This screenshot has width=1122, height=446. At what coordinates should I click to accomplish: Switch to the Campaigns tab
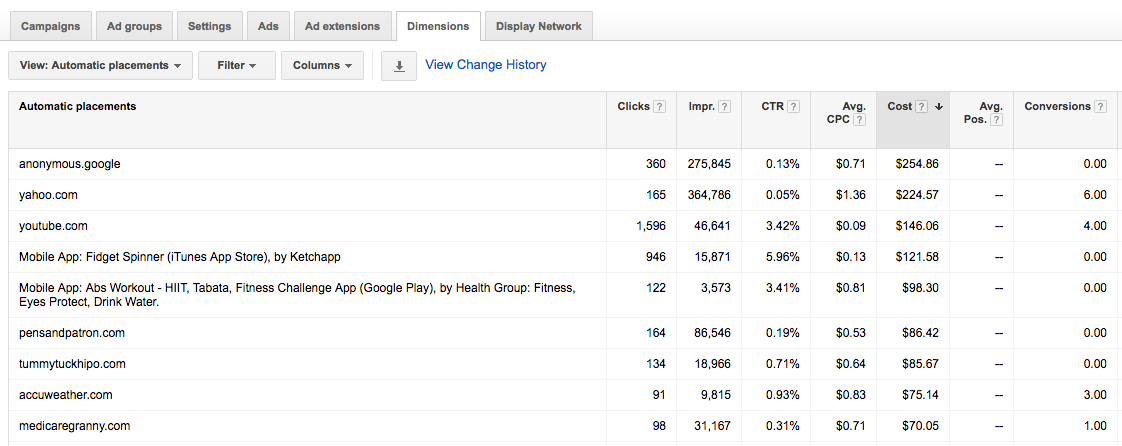(50, 26)
